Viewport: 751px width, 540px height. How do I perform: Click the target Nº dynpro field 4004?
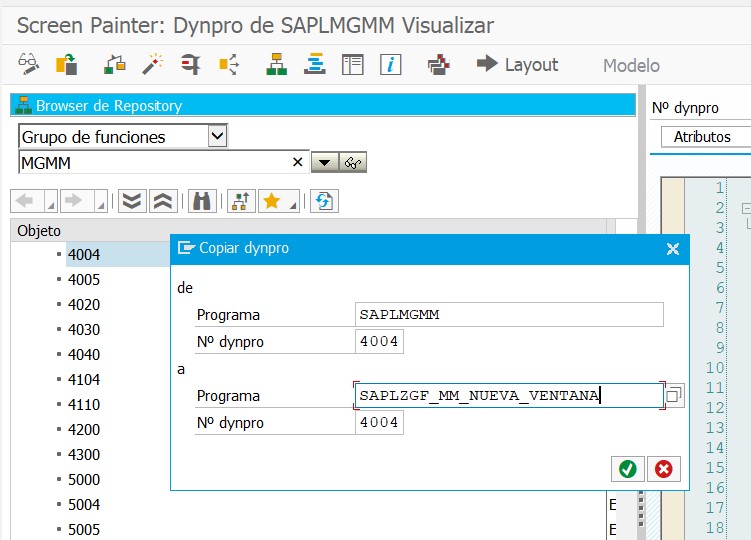click(379, 423)
